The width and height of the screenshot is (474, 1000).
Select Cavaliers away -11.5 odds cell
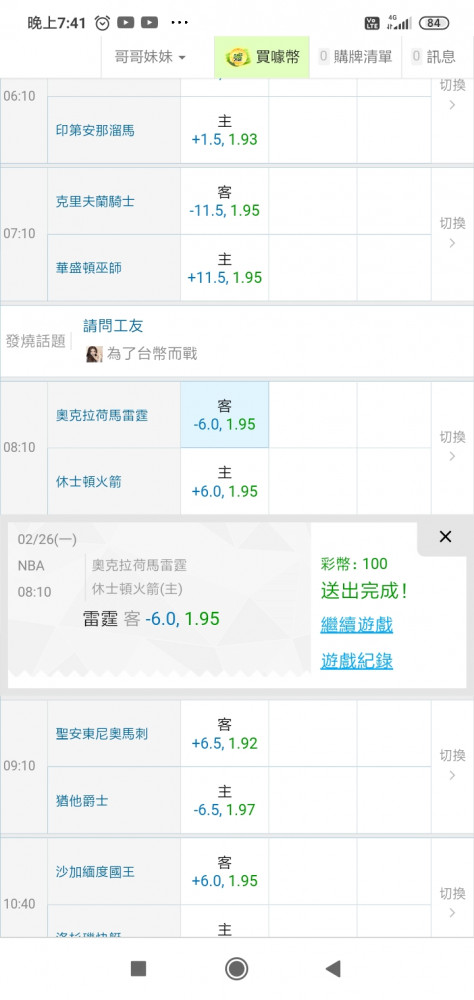225,201
